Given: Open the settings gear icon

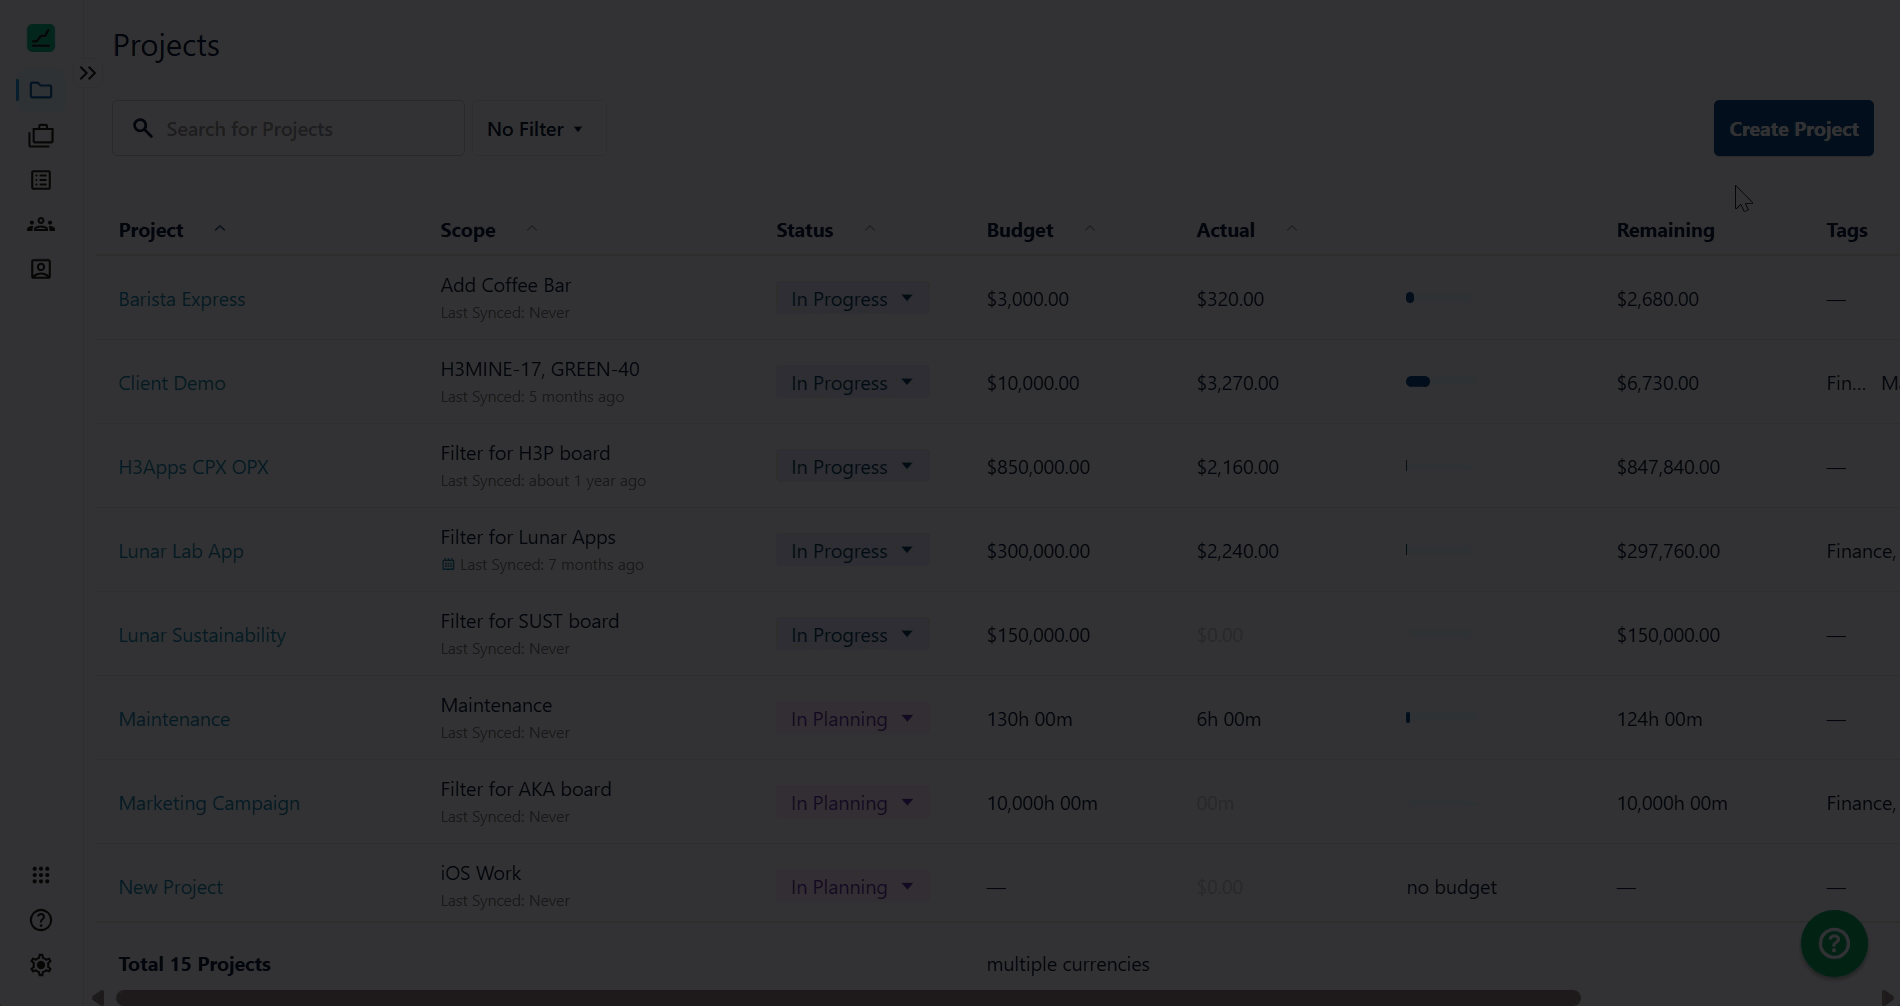Looking at the screenshot, I should (41, 965).
